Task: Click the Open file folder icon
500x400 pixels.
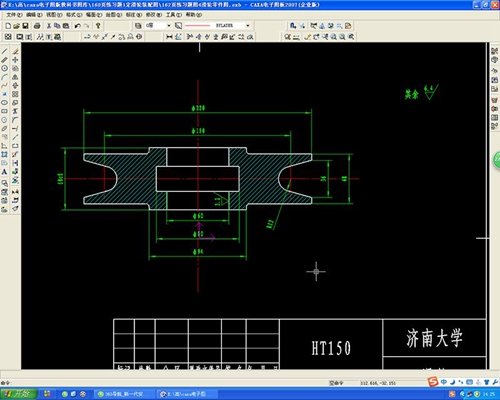Action: pos(16,26)
